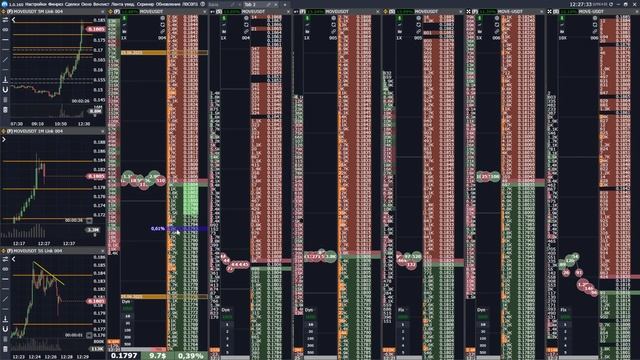
Task: Click the 0,39% position result at the bottom
Action: click(x=190, y=356)
